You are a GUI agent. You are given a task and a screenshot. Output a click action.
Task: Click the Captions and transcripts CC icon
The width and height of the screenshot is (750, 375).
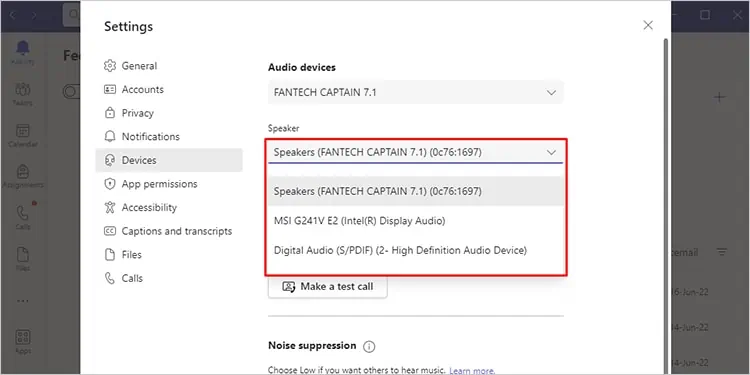coord(110,231)
